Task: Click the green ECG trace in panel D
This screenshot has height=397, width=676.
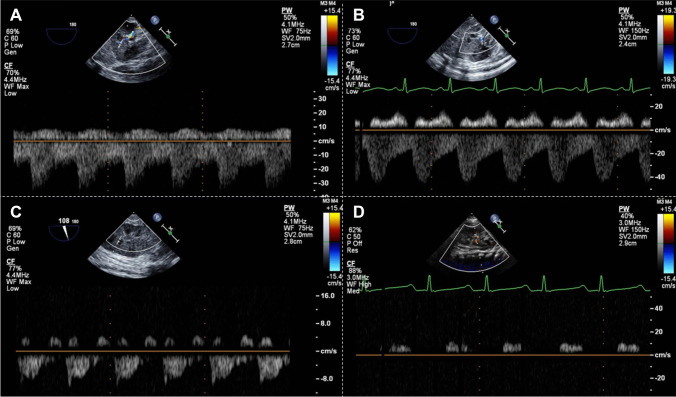Action: 506,284
